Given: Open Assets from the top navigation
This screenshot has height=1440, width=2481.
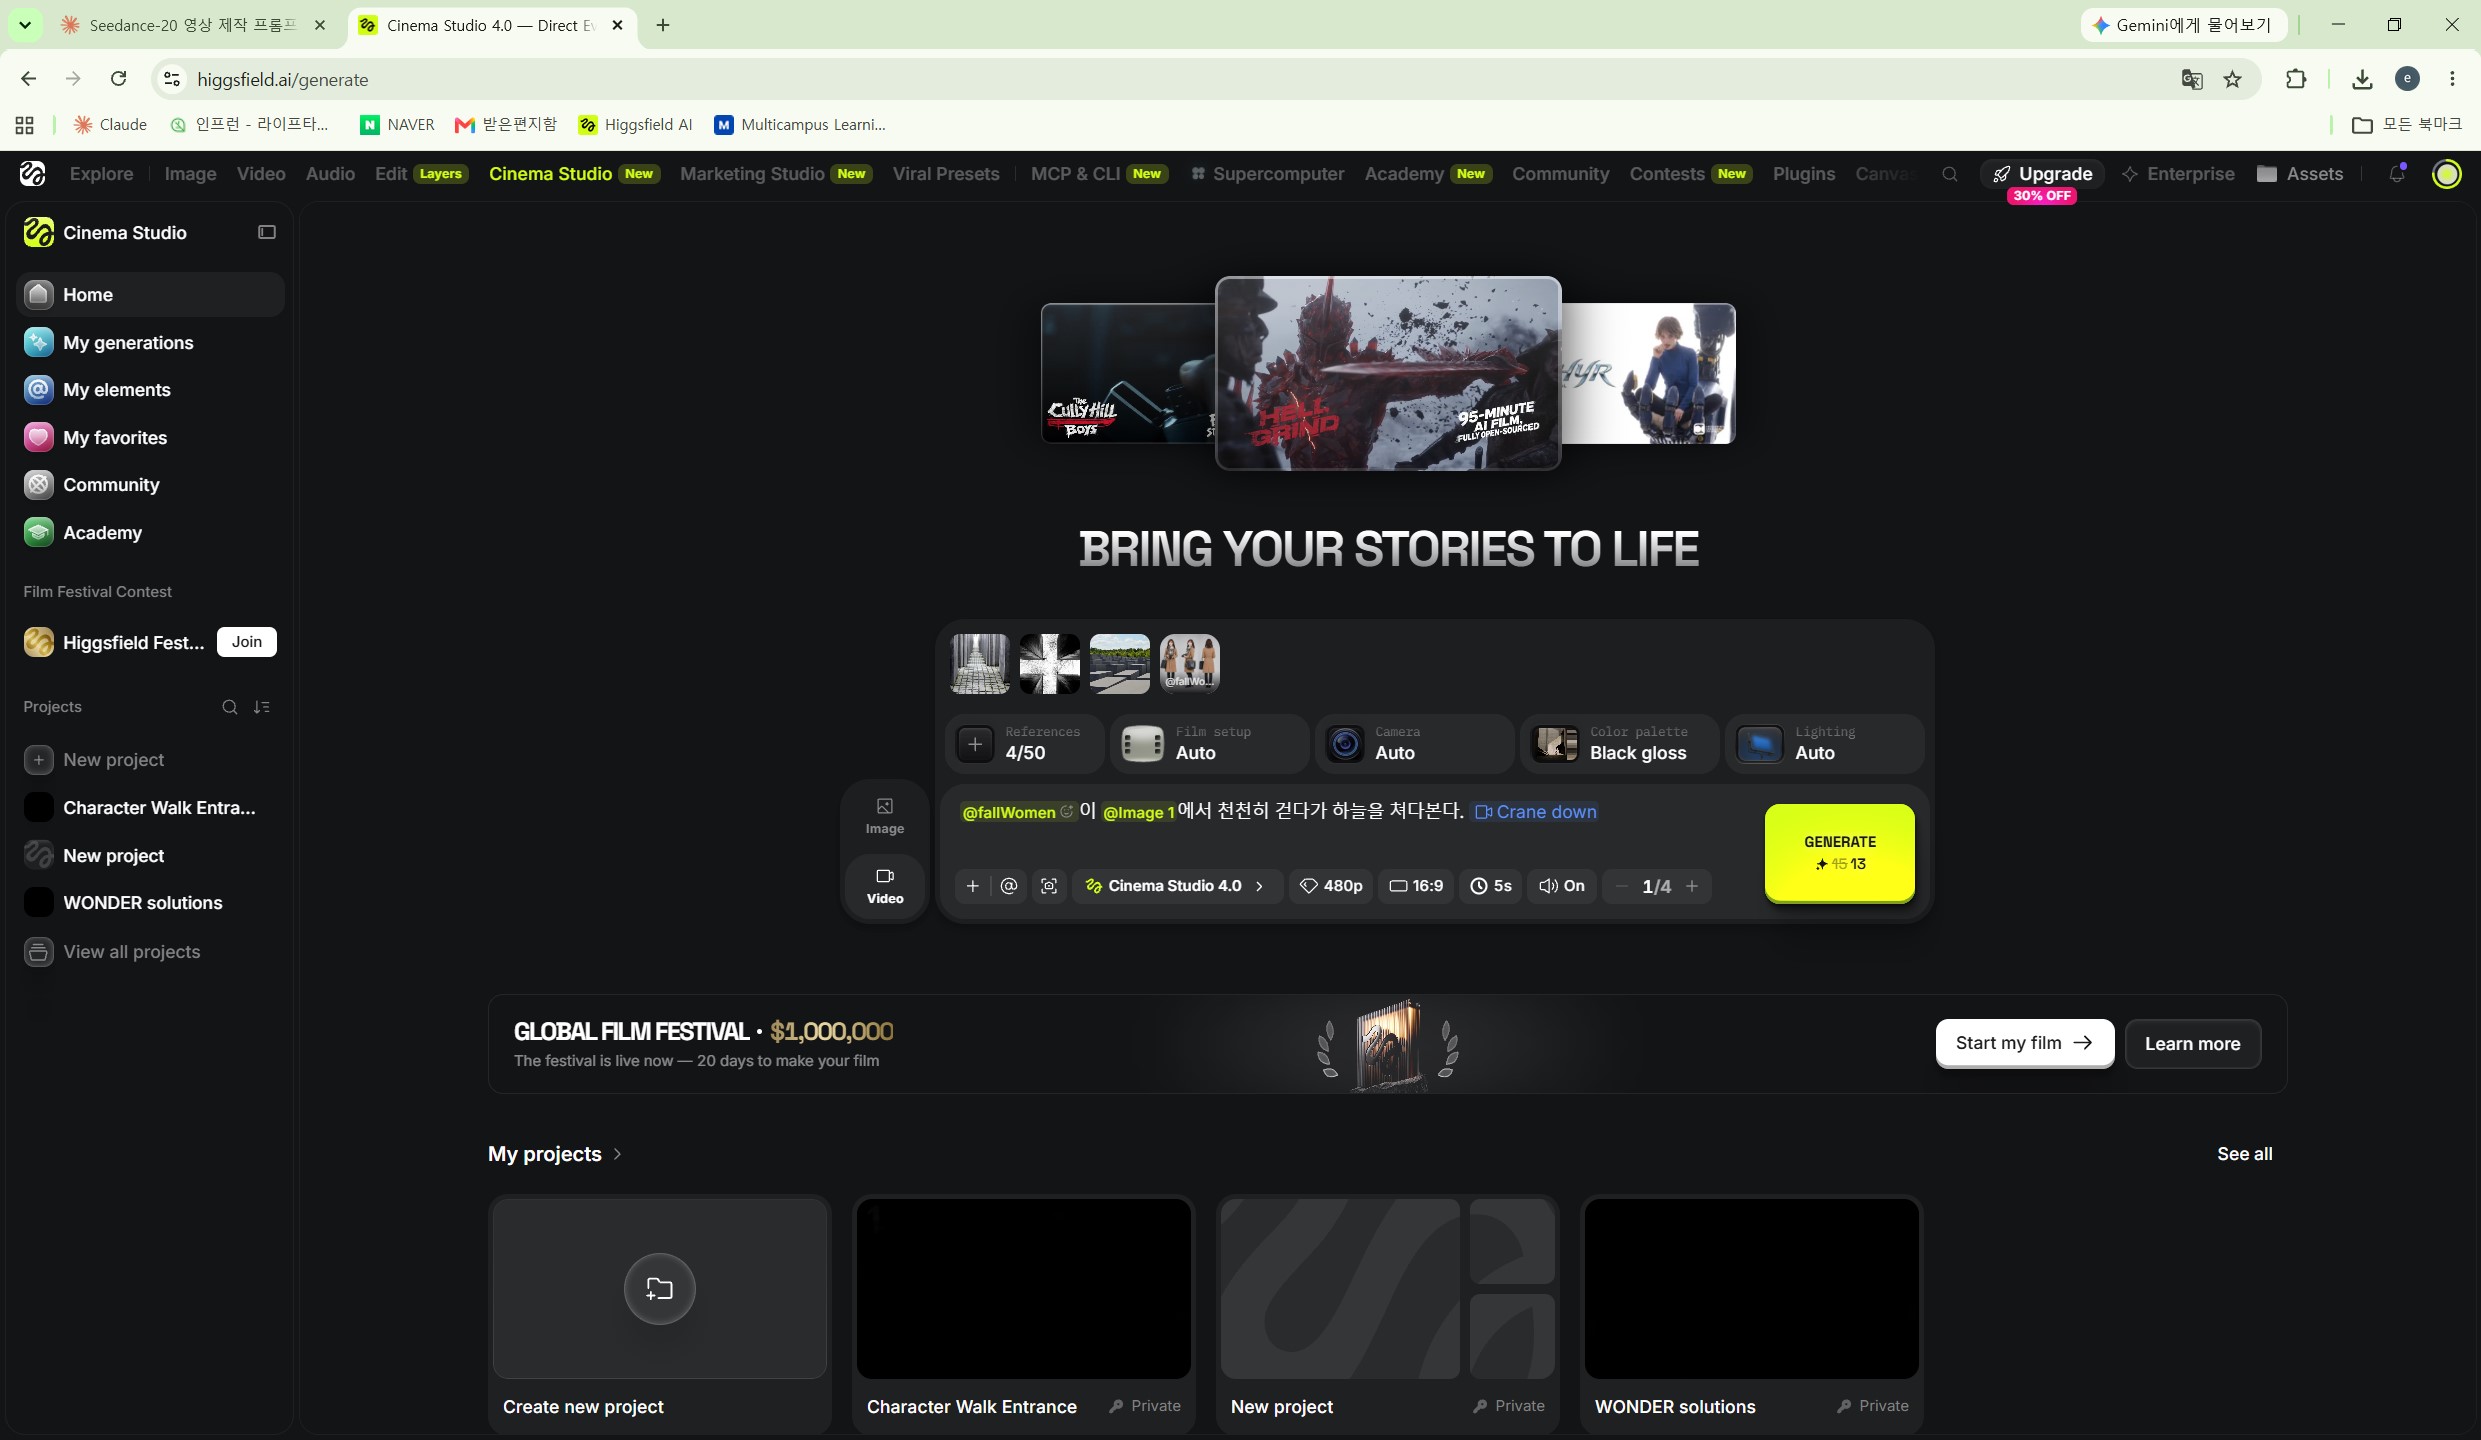Looking at the screenshot, I should (x=2300, y=174).
